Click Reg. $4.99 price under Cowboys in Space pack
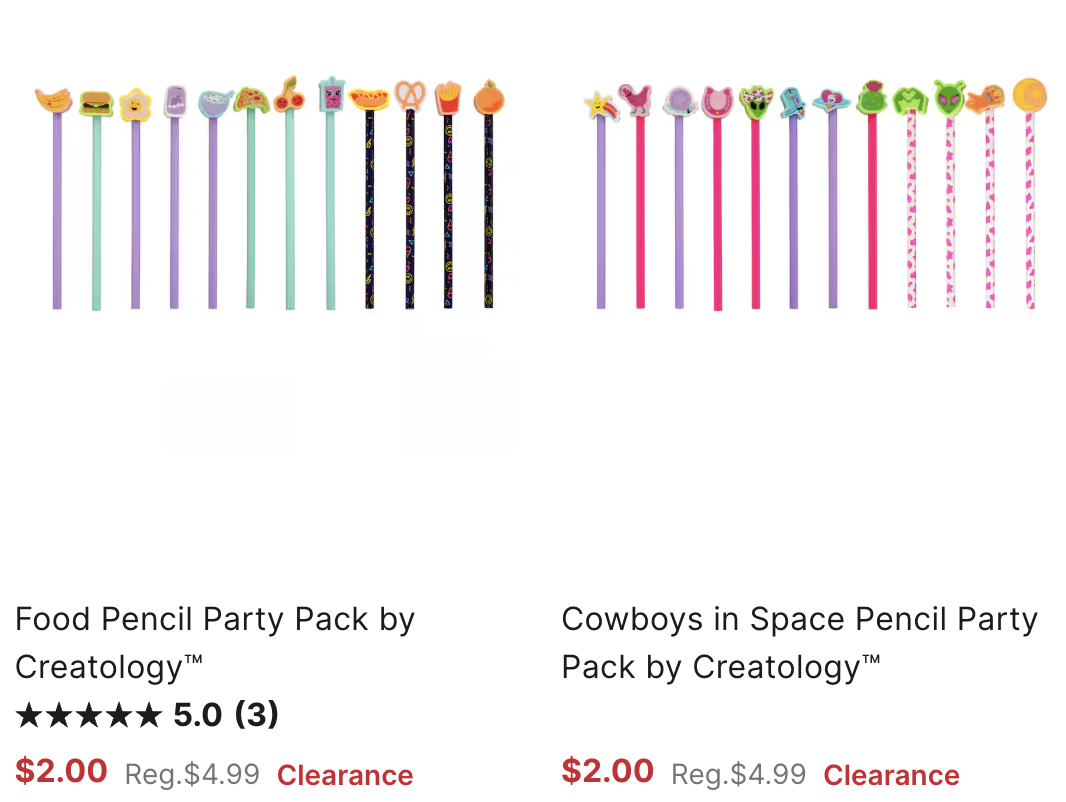The image size is (1066, 802). 738,774
